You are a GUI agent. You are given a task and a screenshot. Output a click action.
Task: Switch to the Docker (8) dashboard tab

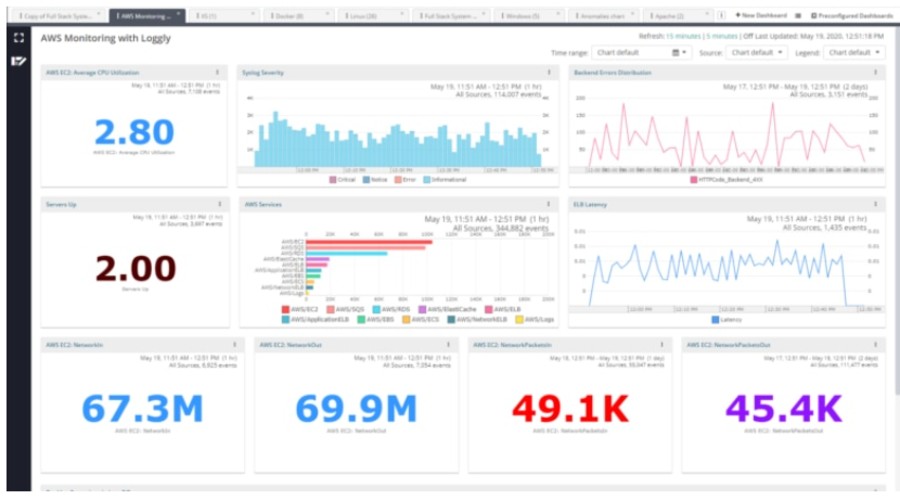click(x=298, y=15)
